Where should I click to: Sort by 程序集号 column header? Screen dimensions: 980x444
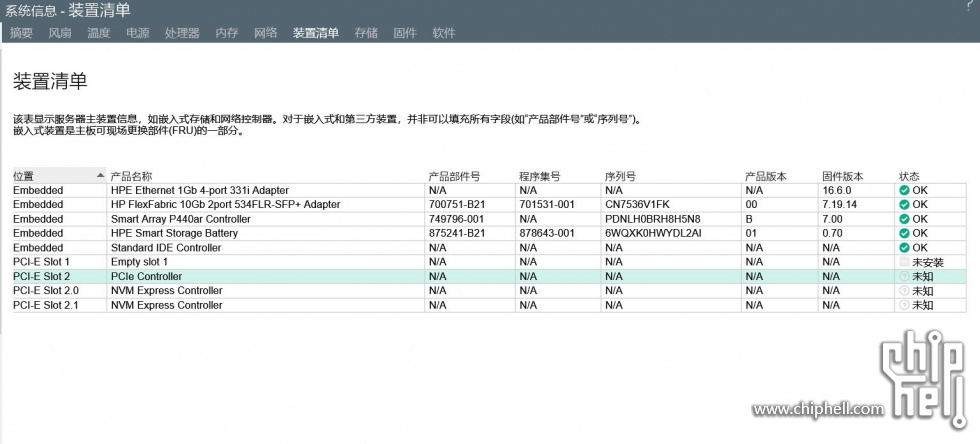[539, 176]
